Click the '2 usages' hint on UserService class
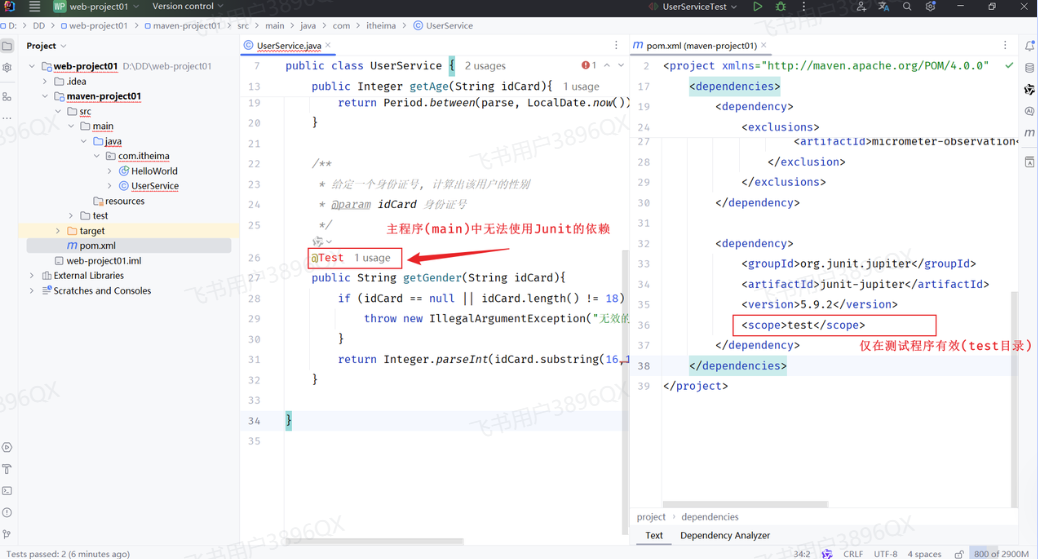Viewport: 1038px width, 559px height. tap(485, 66)
